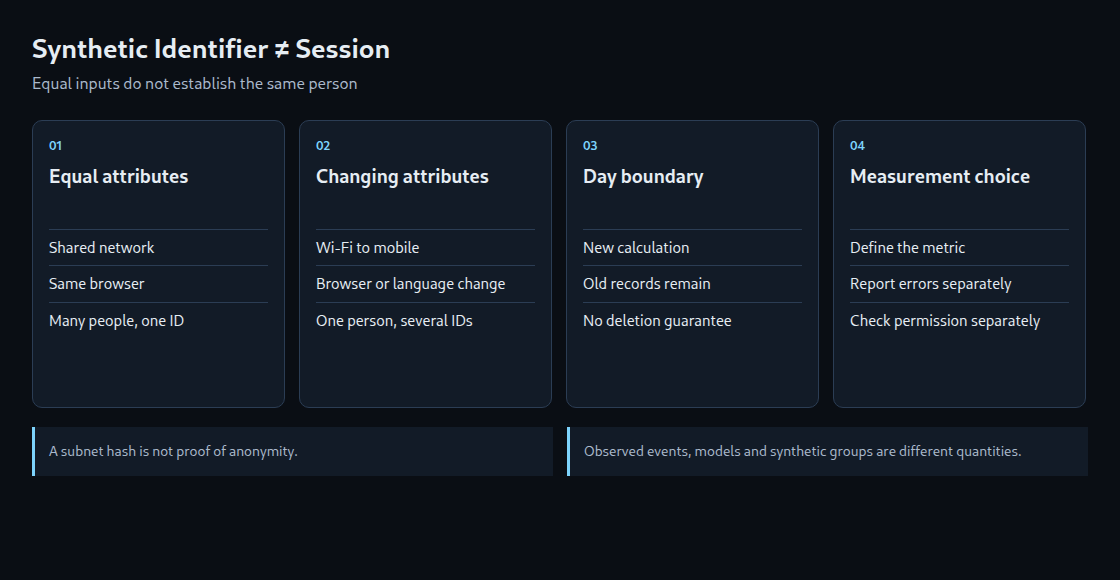The height and width of the screenshot is (580, 1120).
Task: Click the subnet hash anonymity note
Action: pyautogui.click(x=292, y=451)
